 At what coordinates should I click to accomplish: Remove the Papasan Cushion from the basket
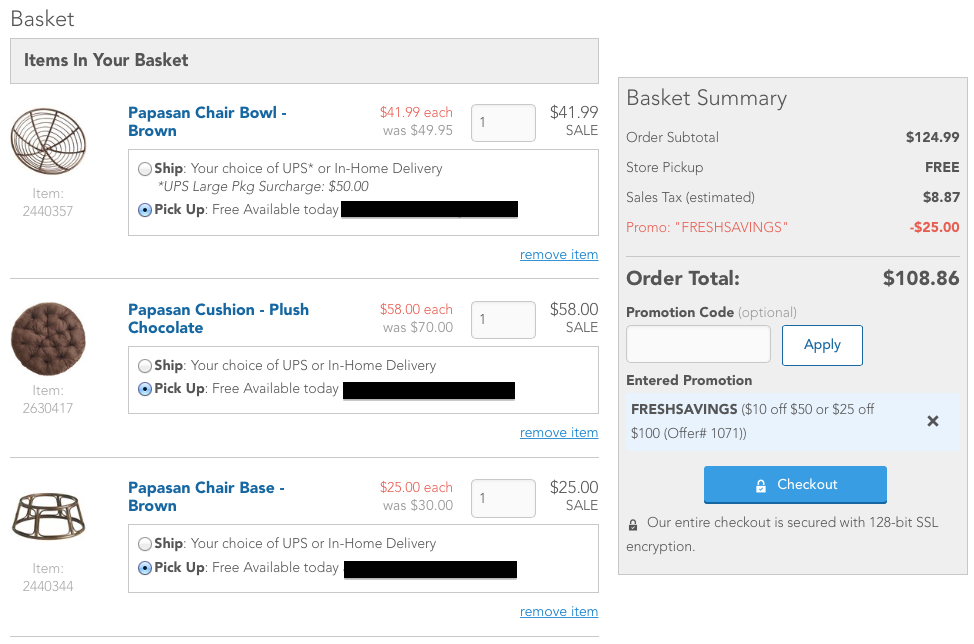point(558,432)
